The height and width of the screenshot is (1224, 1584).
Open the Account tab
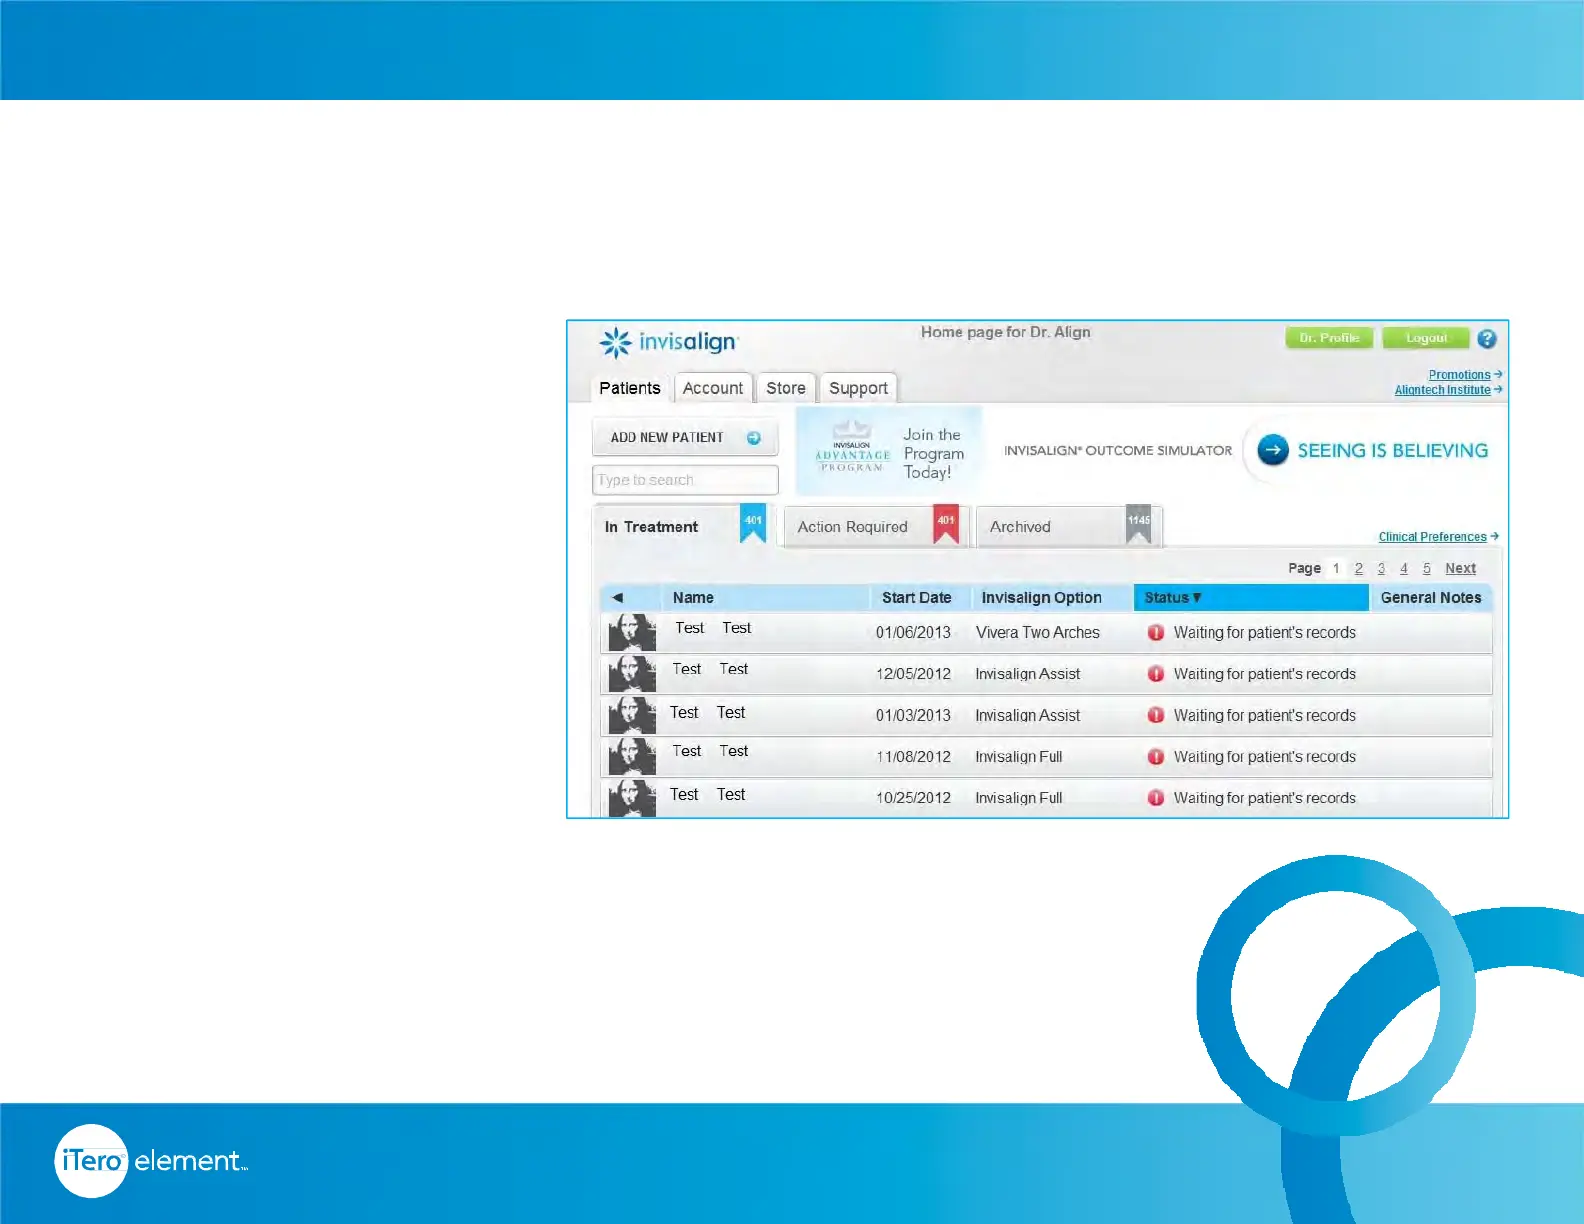click(713, 388)
